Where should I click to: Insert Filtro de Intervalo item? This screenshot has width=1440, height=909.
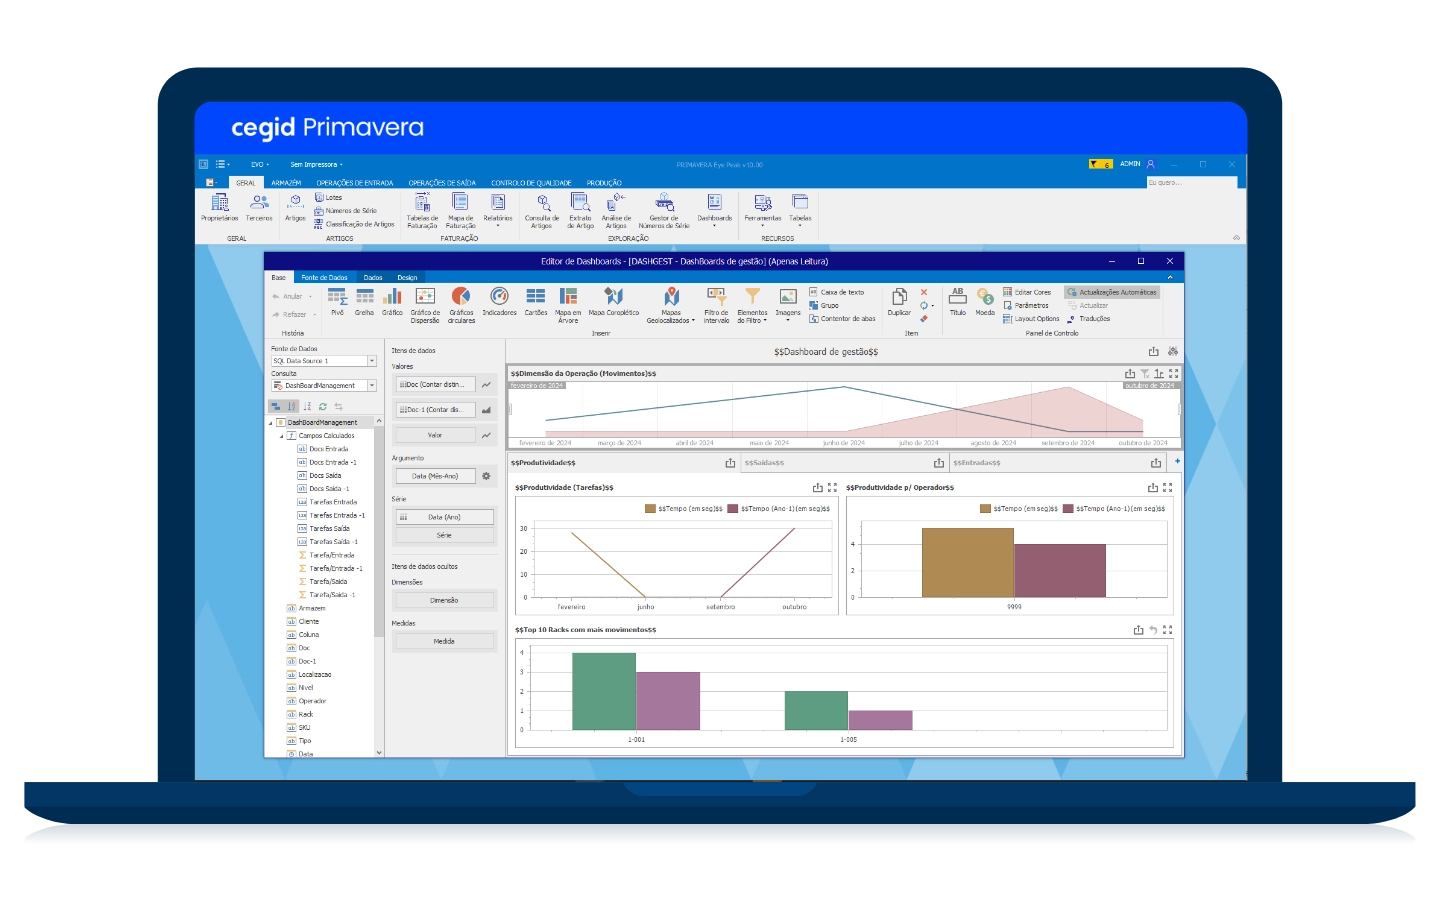point(716,305)
